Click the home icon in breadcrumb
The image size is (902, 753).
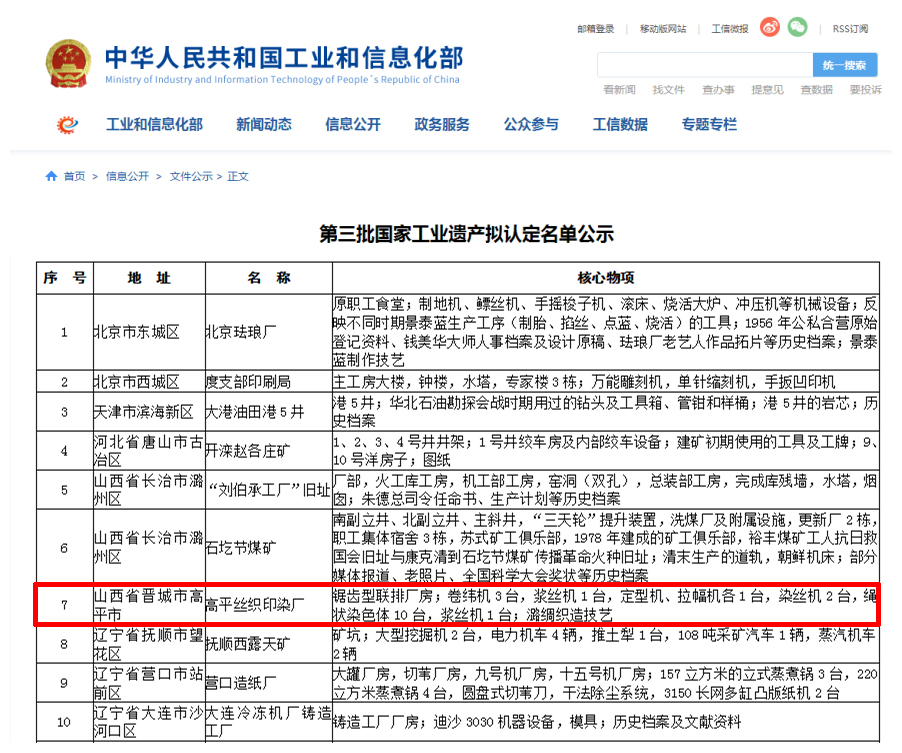pyautogui.click(x=51, y=176)
